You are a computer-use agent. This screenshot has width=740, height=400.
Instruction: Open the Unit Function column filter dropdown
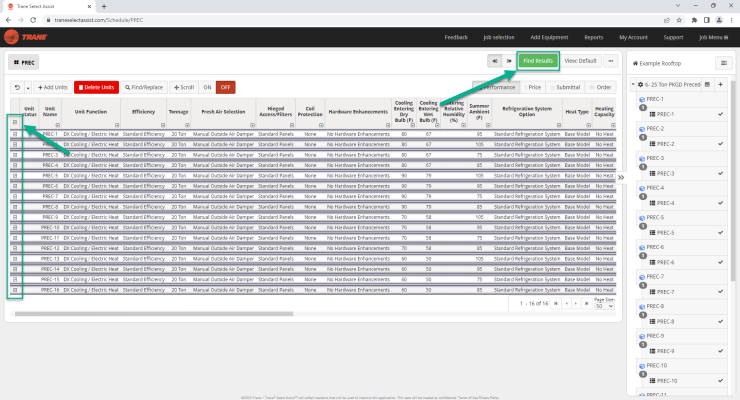(x=117, y=125)
